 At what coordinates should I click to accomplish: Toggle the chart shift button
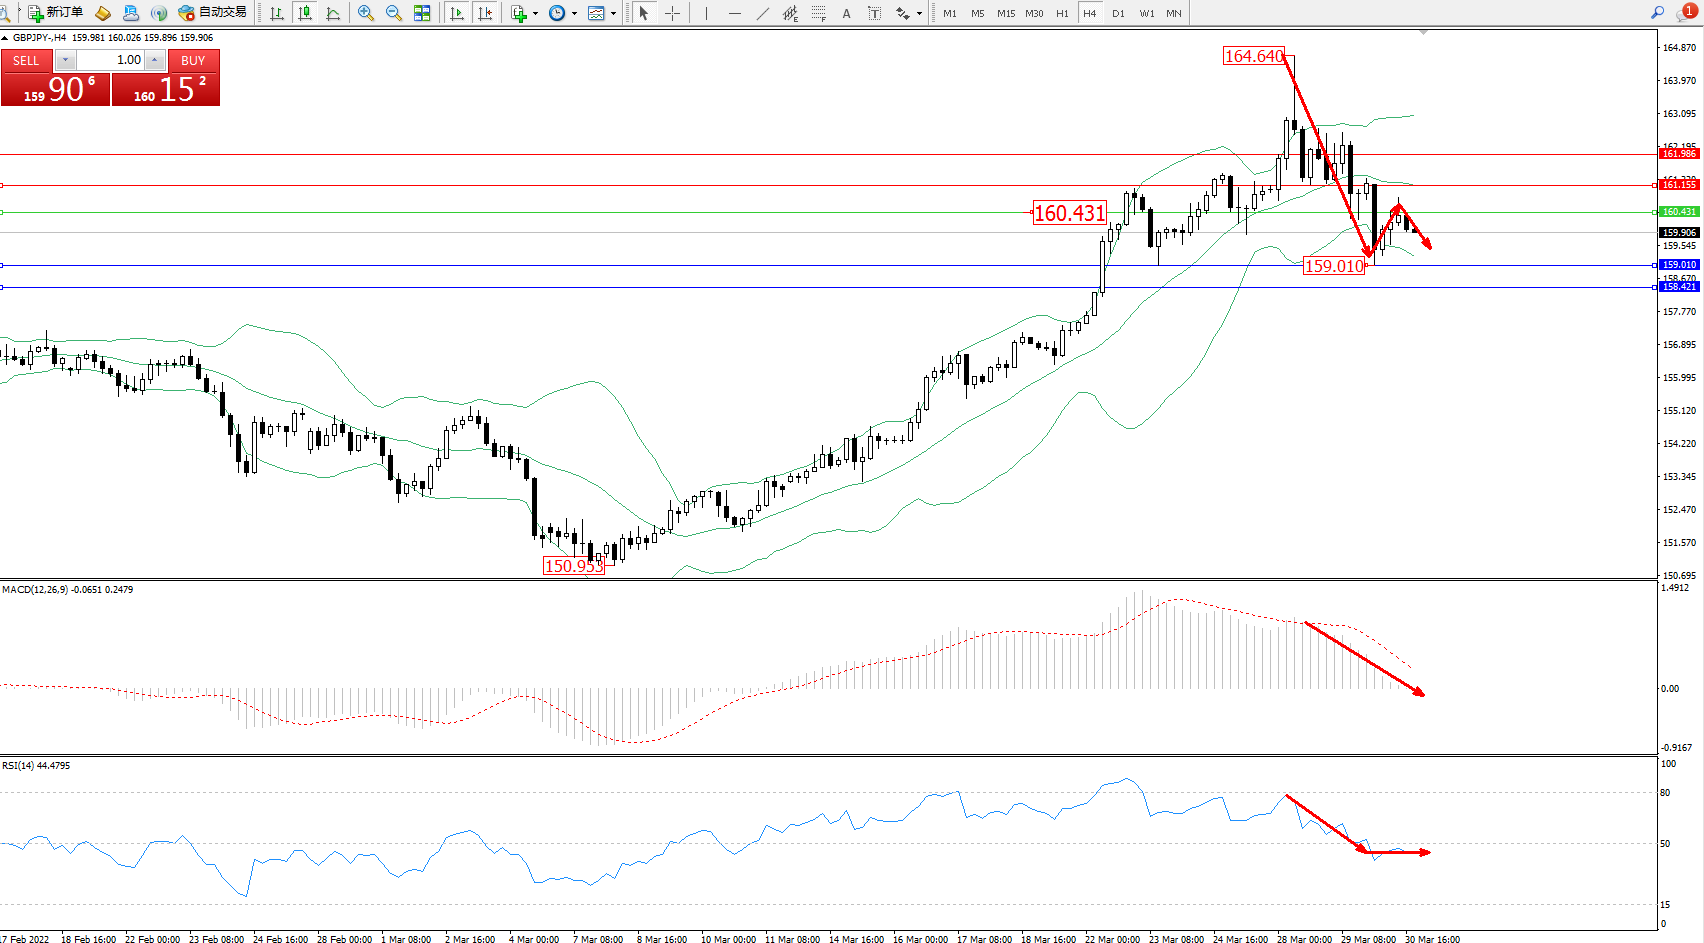pyautogui.click(x=485, y=13)
